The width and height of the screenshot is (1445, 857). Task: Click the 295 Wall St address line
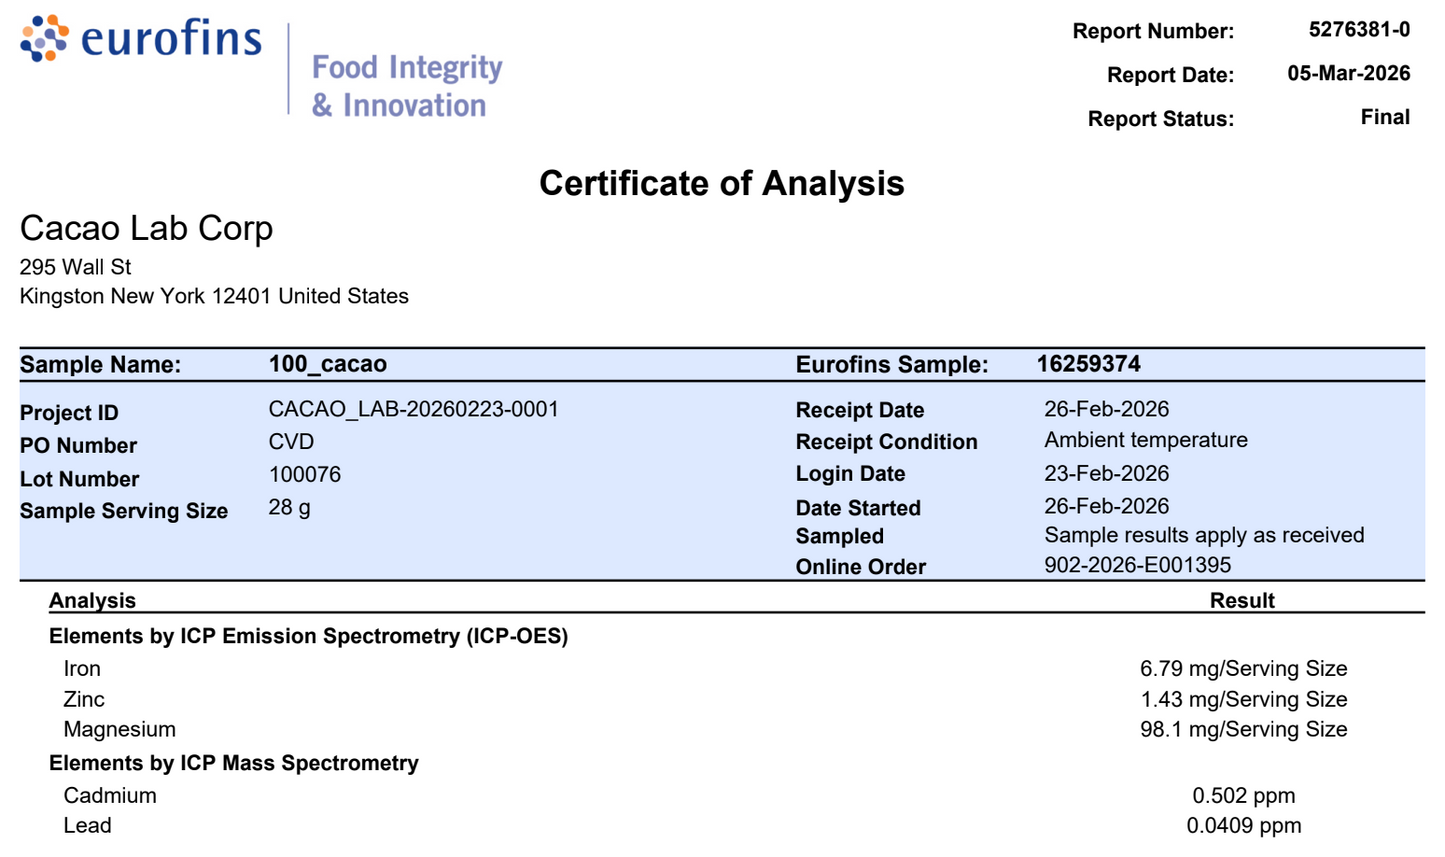point(75,267)
